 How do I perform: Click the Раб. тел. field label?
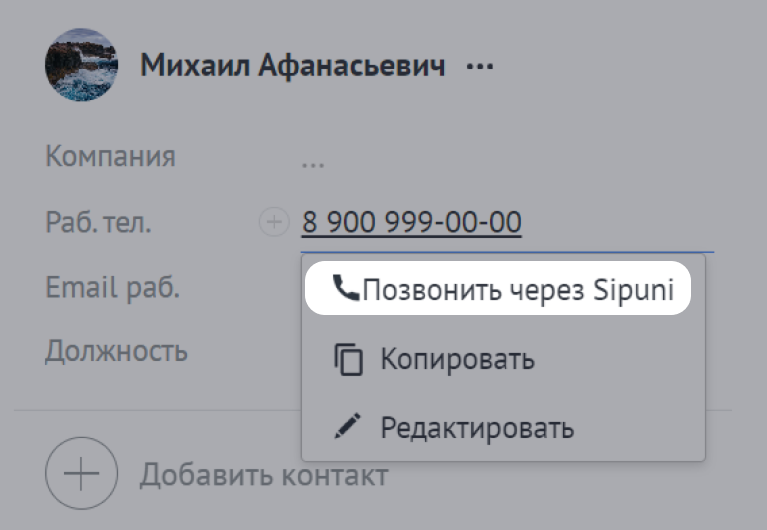click(98, 222)
